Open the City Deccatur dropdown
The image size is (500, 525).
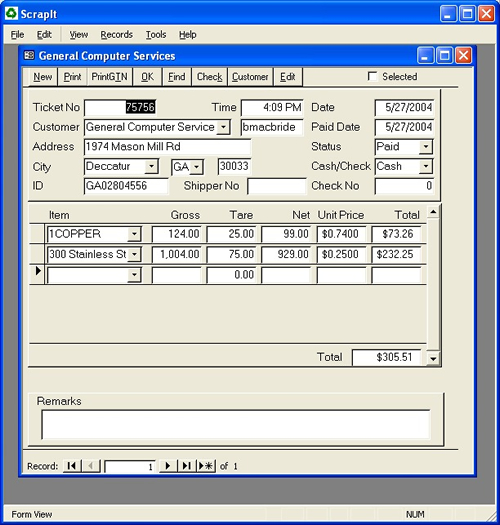151,166
